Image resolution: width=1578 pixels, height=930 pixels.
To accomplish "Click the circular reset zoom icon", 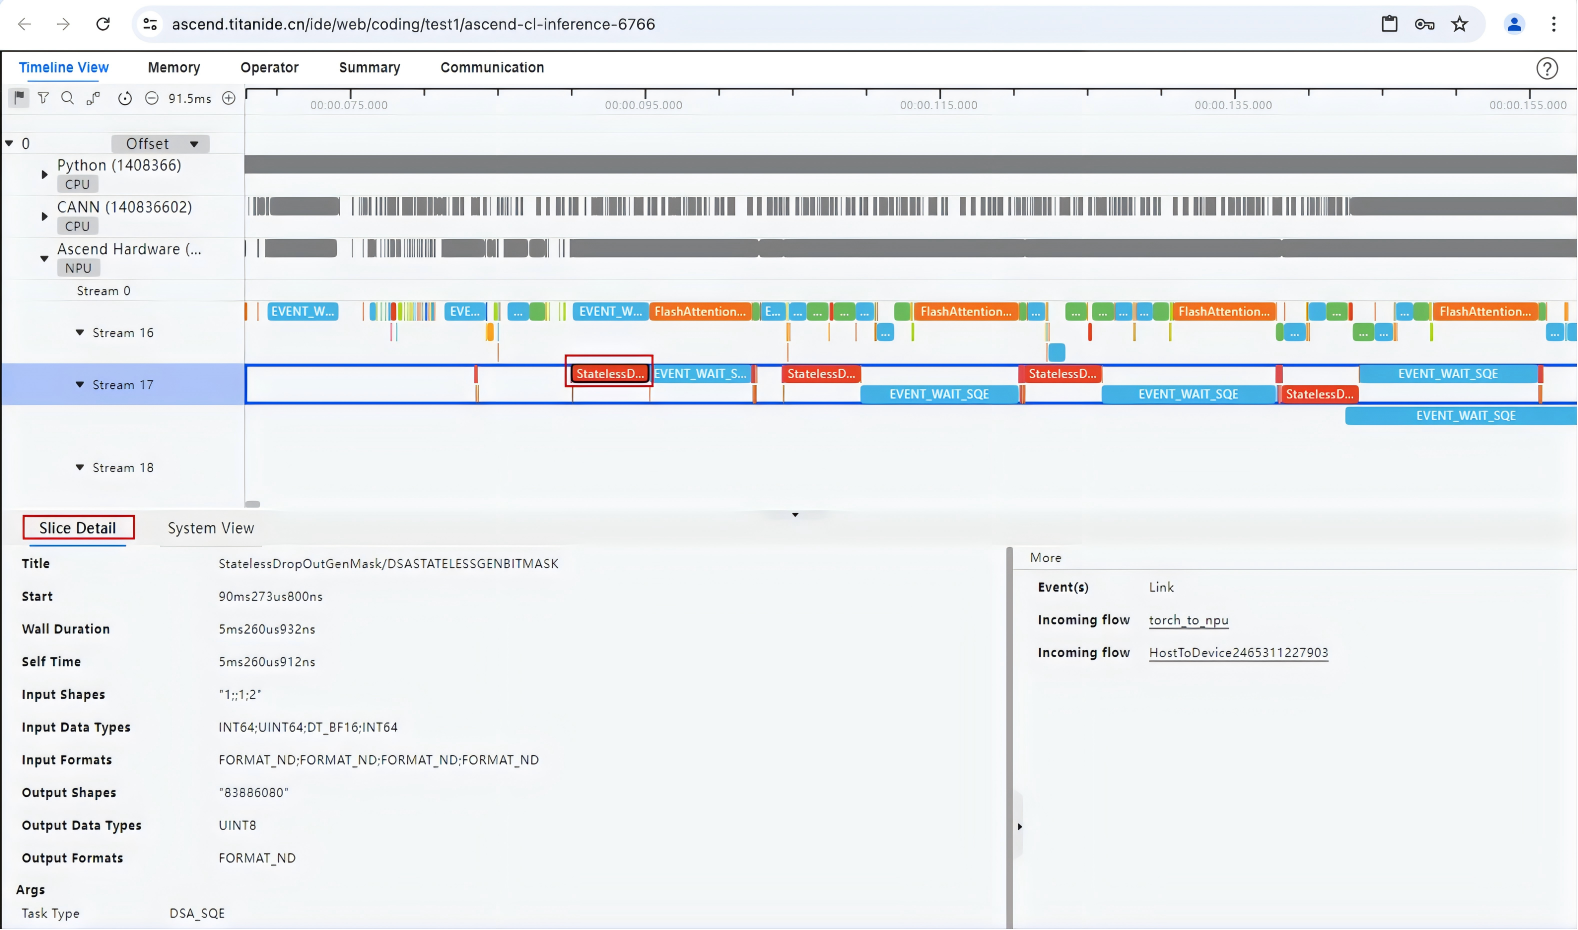I will point(125,98).
